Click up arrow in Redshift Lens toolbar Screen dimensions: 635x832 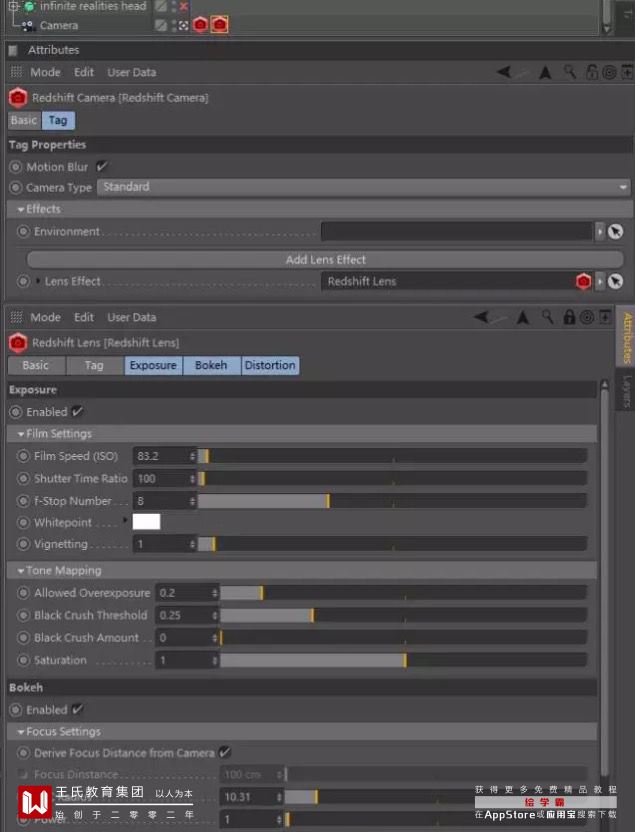pyautogui.click(x=523, y=317)
